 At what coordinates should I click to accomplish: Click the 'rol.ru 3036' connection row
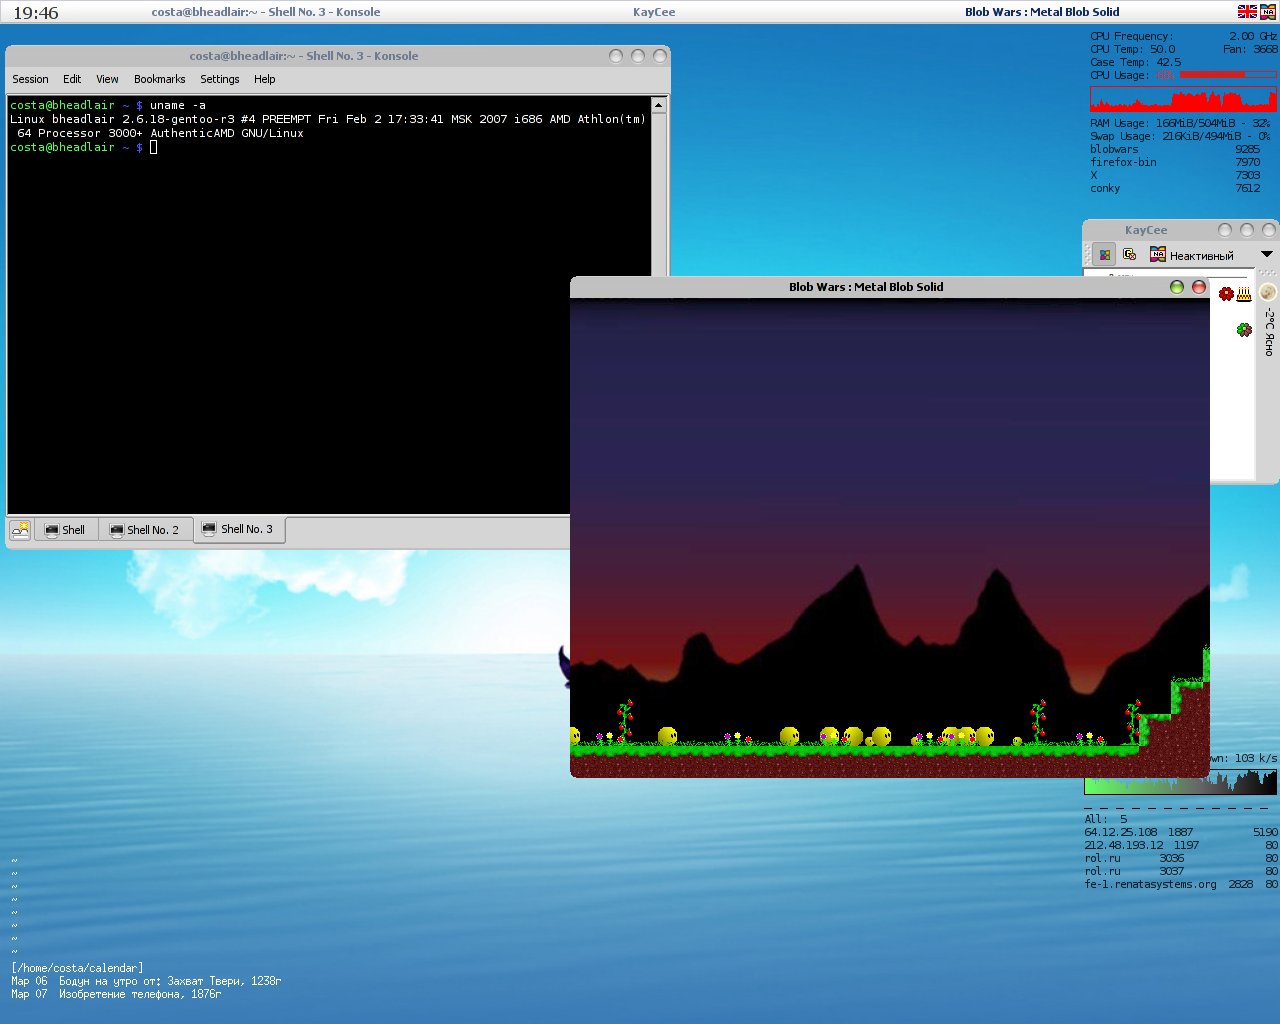(1181, 858)
